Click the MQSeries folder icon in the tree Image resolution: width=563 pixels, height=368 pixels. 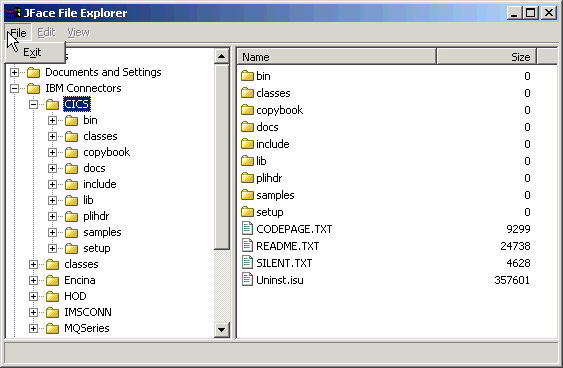coord(52,329)
